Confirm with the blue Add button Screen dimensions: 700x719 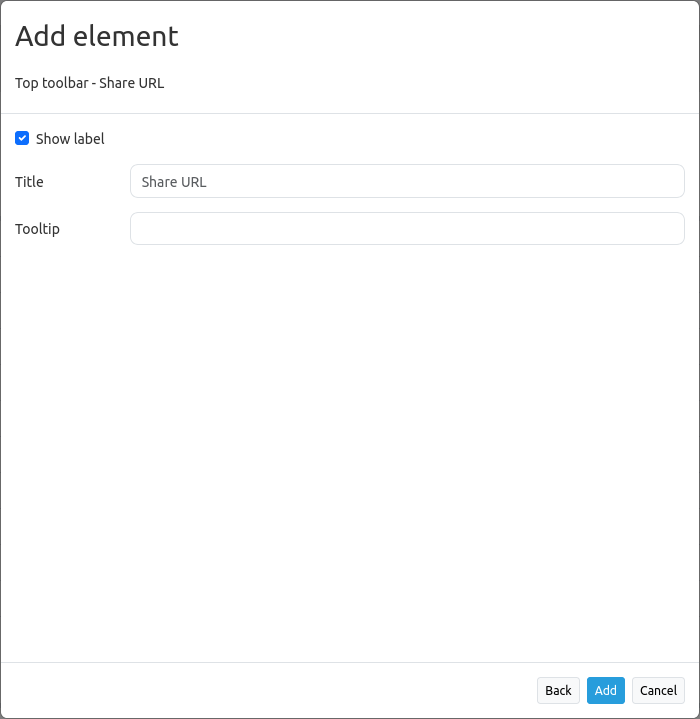pyautogui.click(x=606, y=690)
